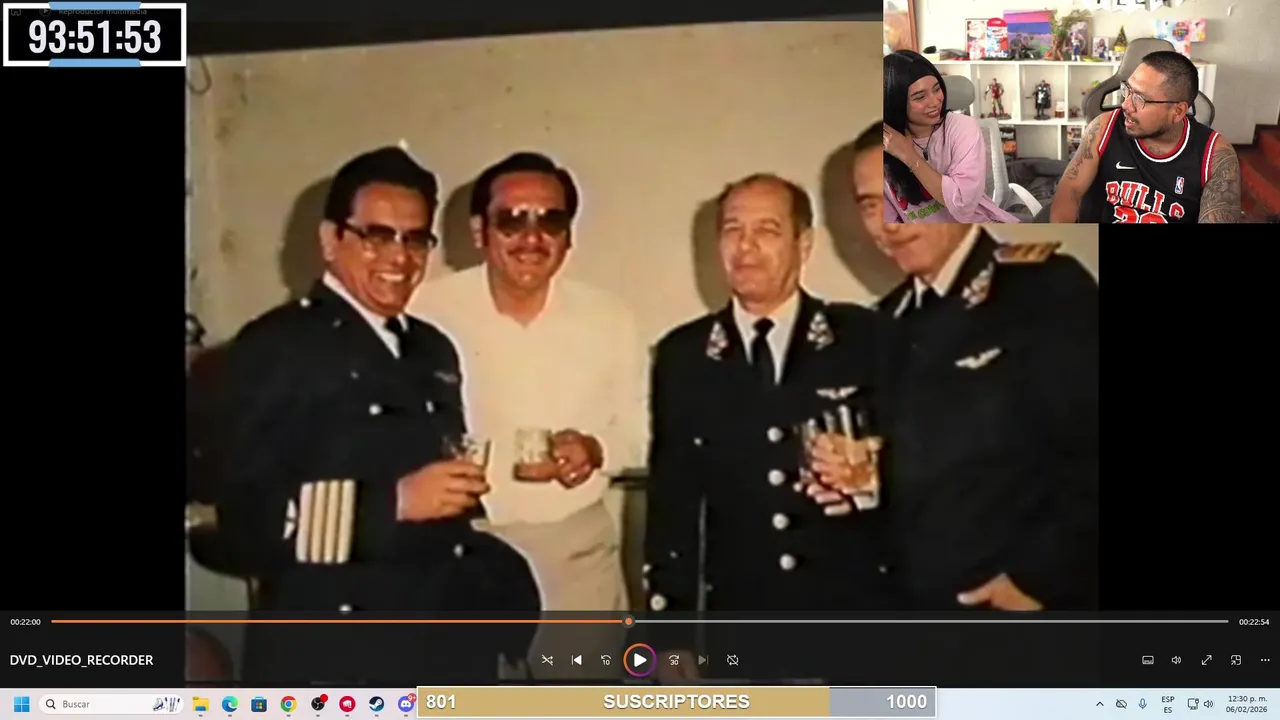The image size is (1280, 720).
Task: Launch Microsoft Edge from the taskbar
Action: click(229, 704)
